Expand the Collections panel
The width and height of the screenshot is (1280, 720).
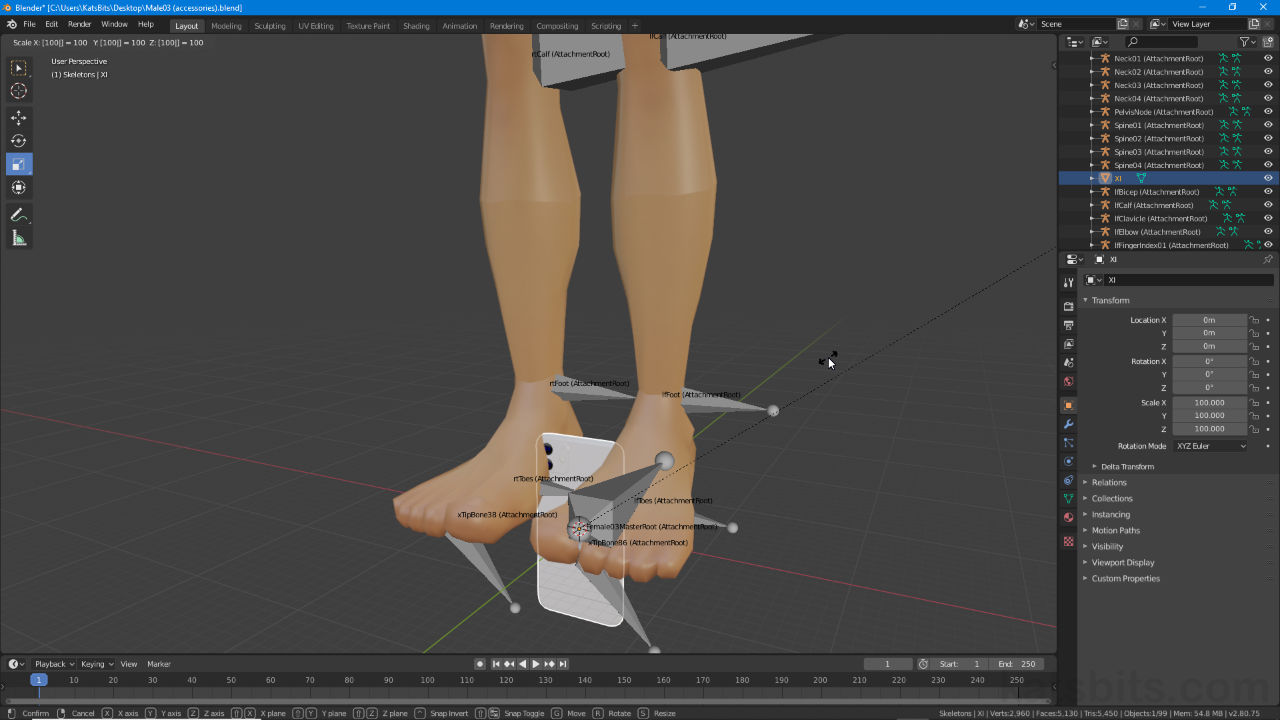tap(1111, 498)
